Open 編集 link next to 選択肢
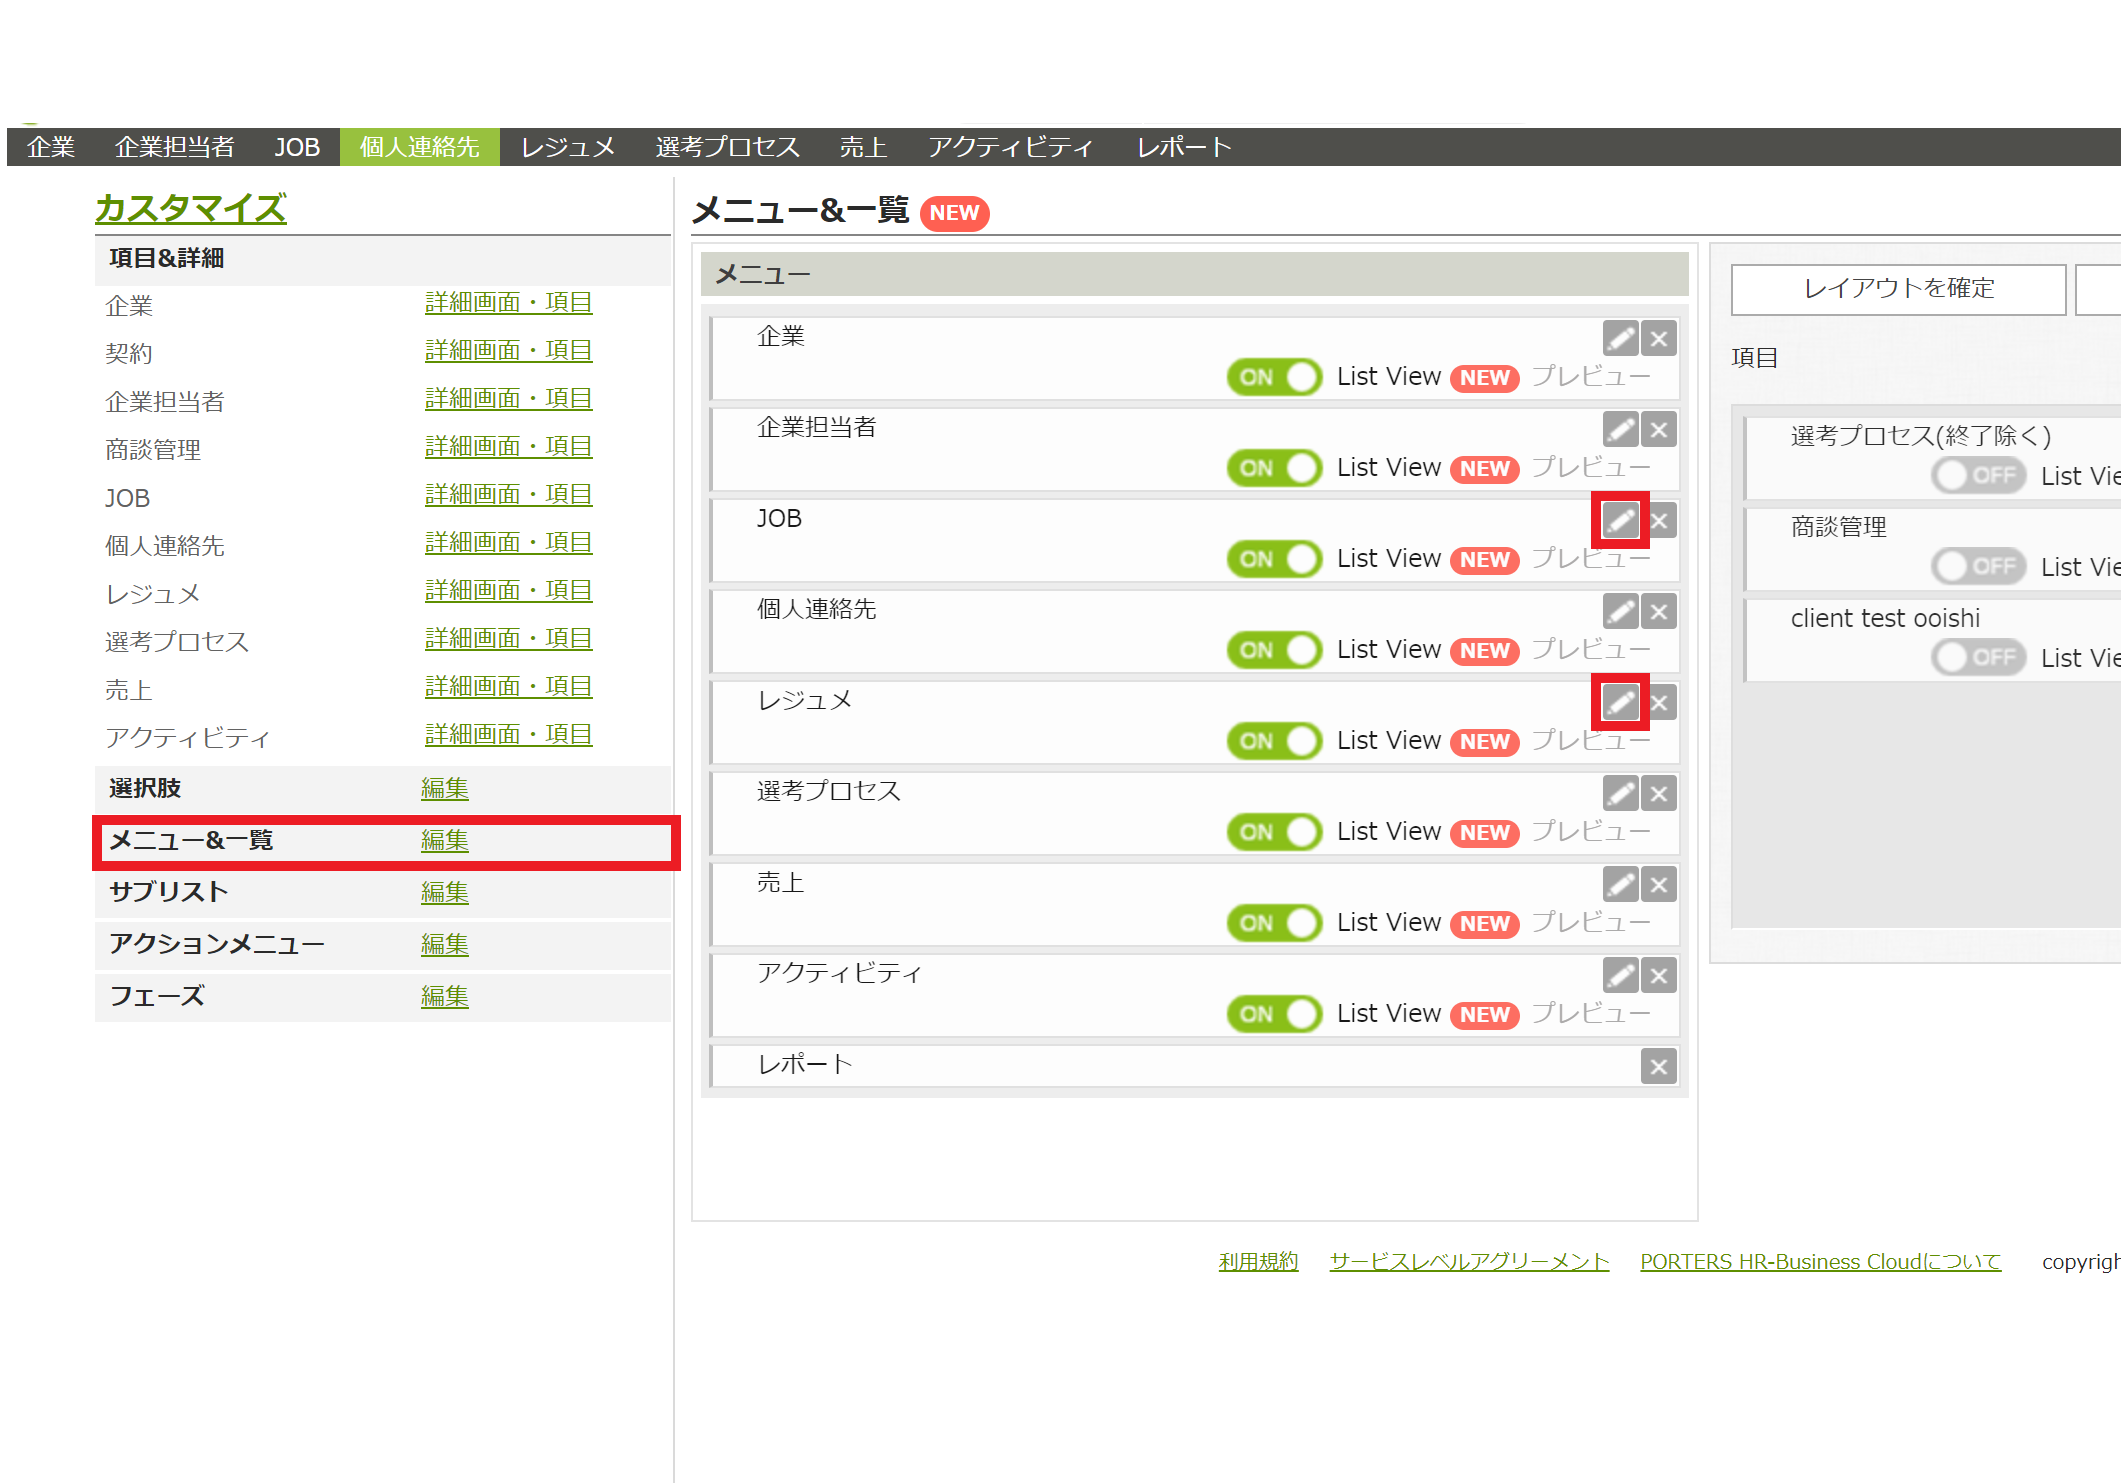The height and width of the screenshot is (1483, 2121). (x=444, y=788)
